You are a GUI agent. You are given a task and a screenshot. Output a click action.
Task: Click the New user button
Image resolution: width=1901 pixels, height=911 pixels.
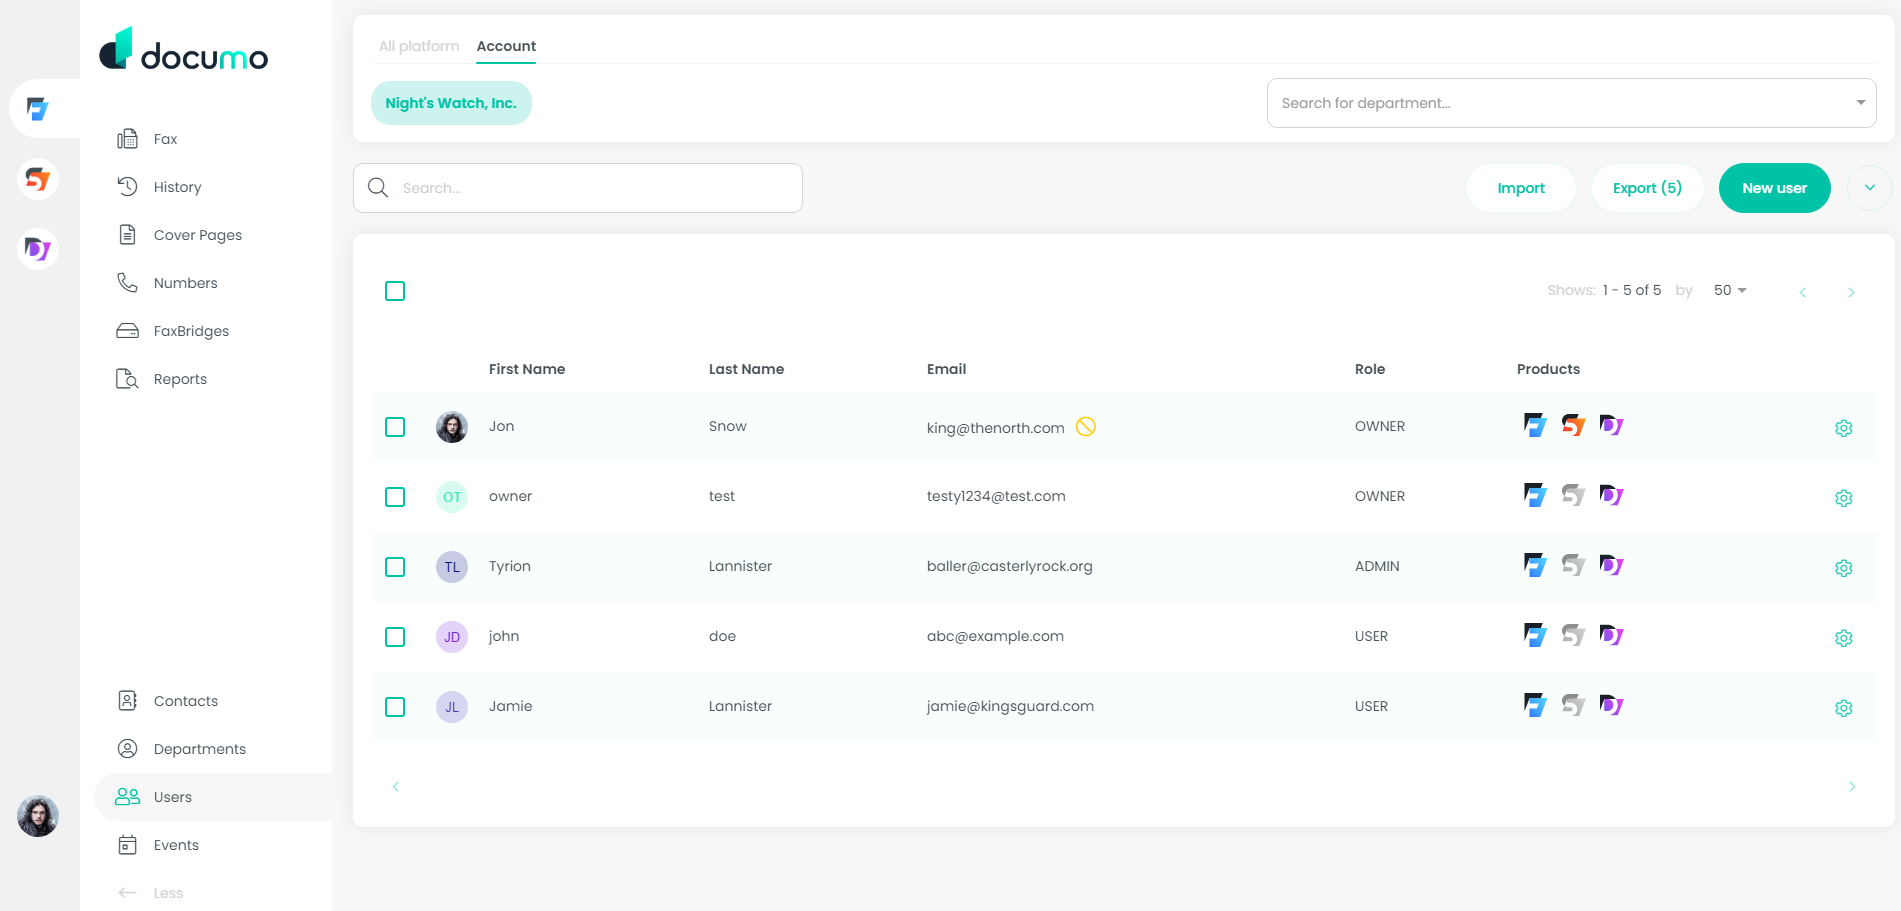point(1774,187)
